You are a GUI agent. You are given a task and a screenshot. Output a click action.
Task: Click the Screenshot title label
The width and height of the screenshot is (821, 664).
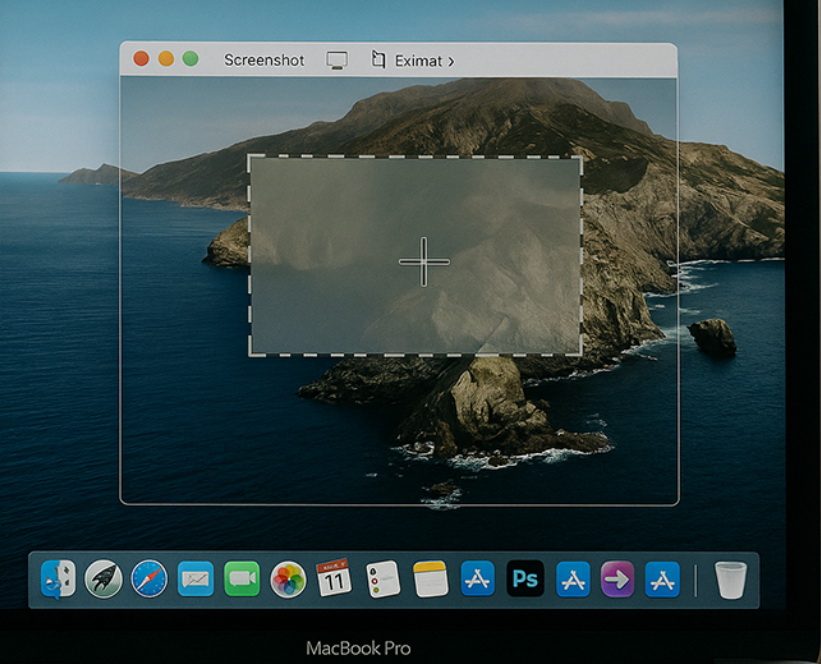pos(264,60)
